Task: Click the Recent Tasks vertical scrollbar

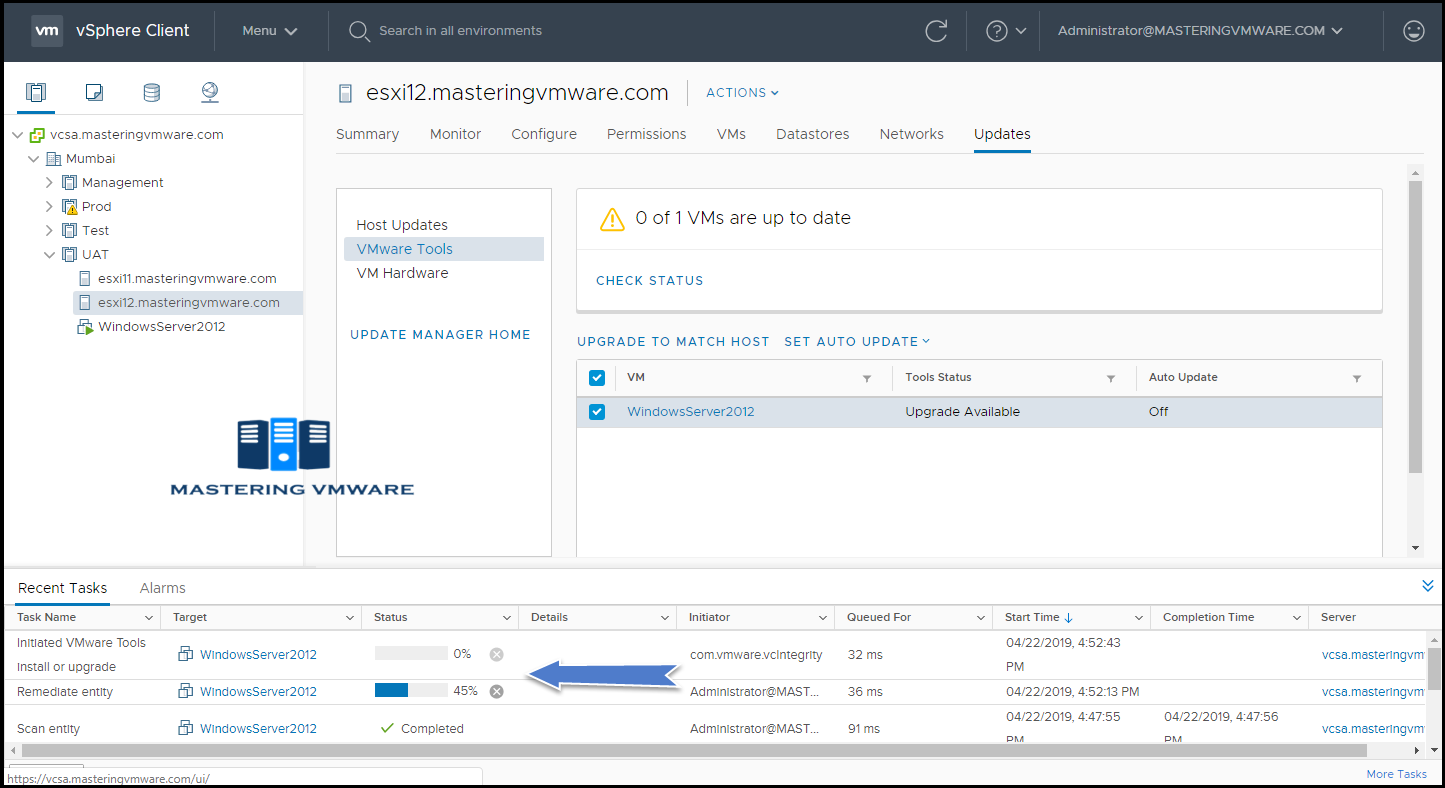Action: 1434,668
